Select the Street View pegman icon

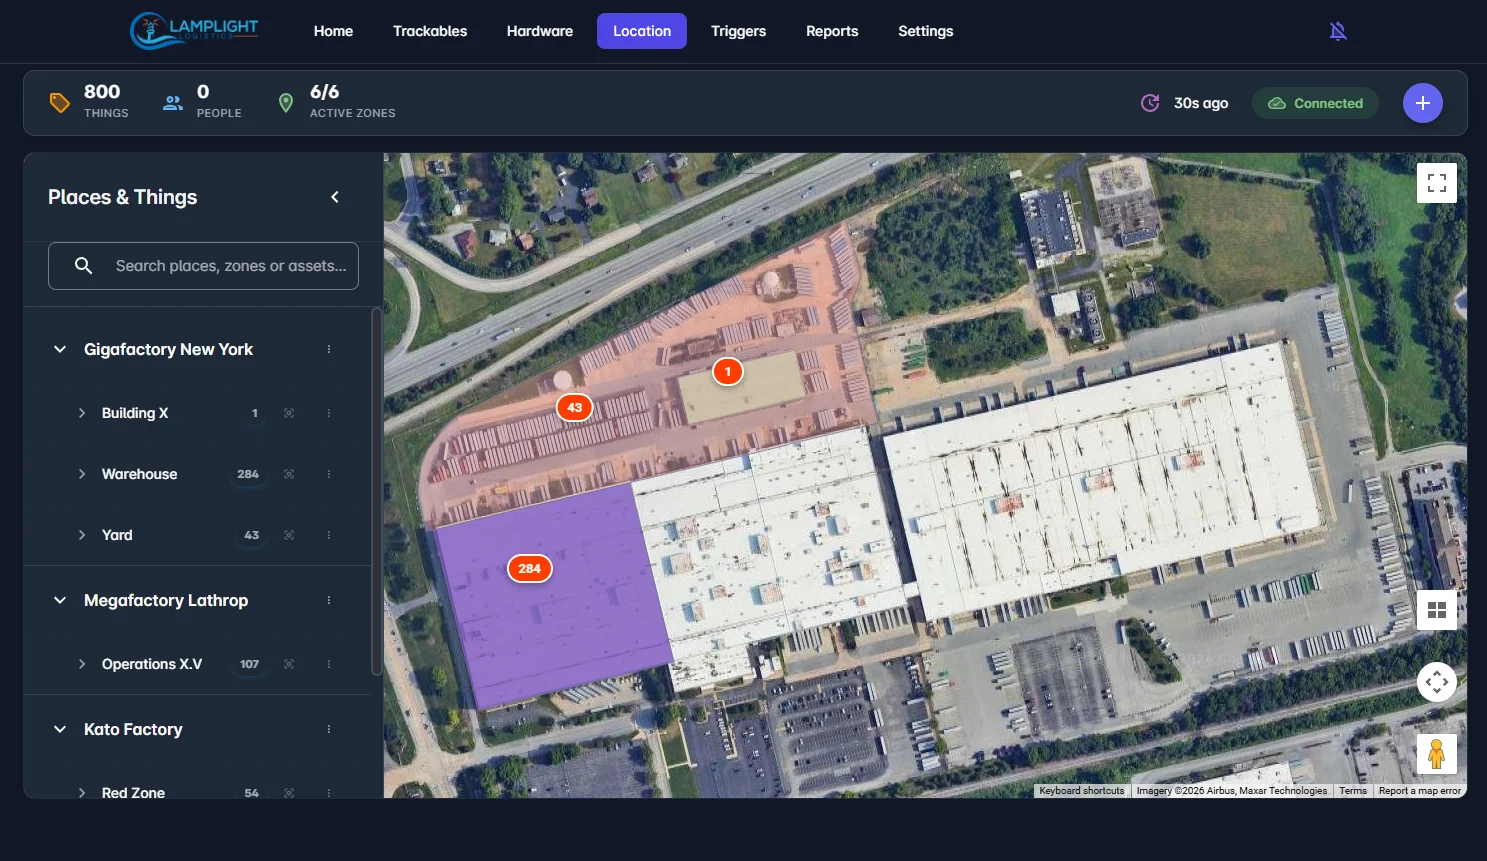click(1436, 754)
